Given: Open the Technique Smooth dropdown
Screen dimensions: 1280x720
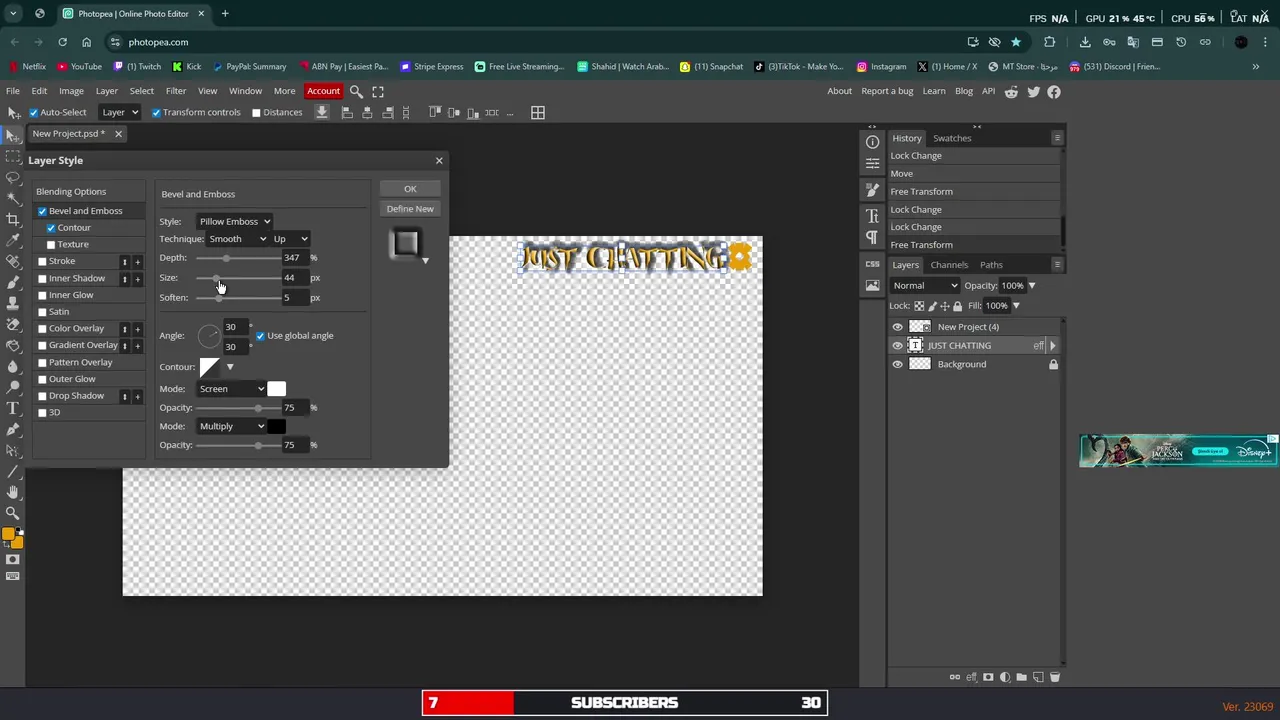Looking at the screenshot, I should tap(237, 239).
